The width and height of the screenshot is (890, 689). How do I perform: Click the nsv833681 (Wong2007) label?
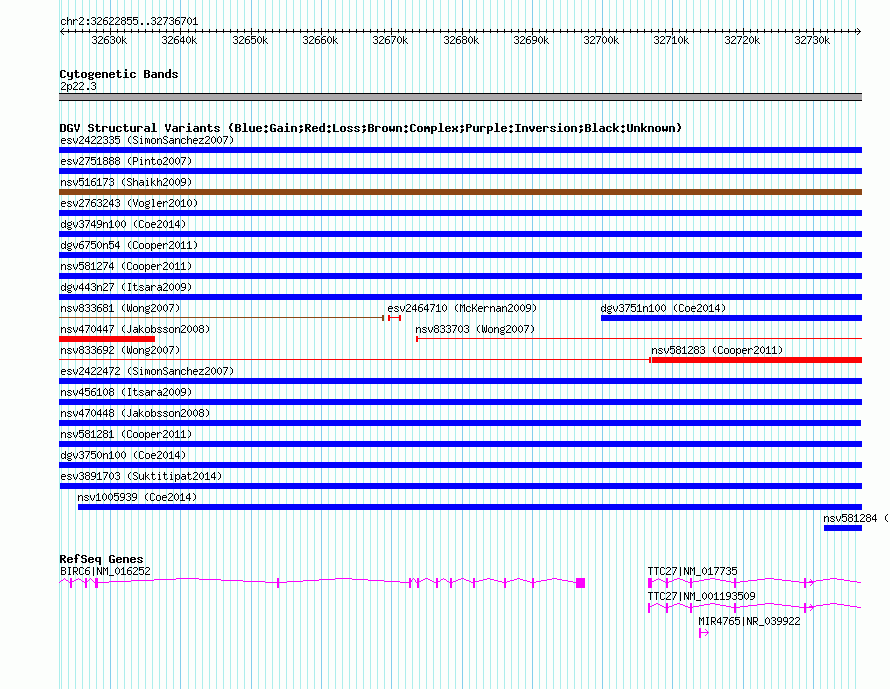pyautogui.click(x=120, y=308)
